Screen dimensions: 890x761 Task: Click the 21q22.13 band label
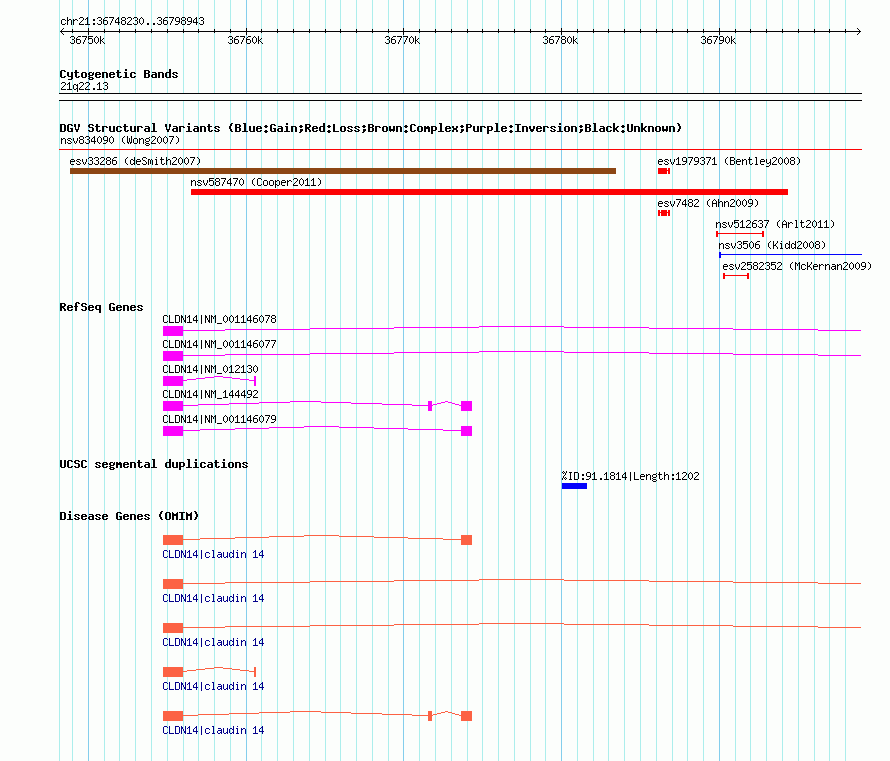(x=84, y=86)
